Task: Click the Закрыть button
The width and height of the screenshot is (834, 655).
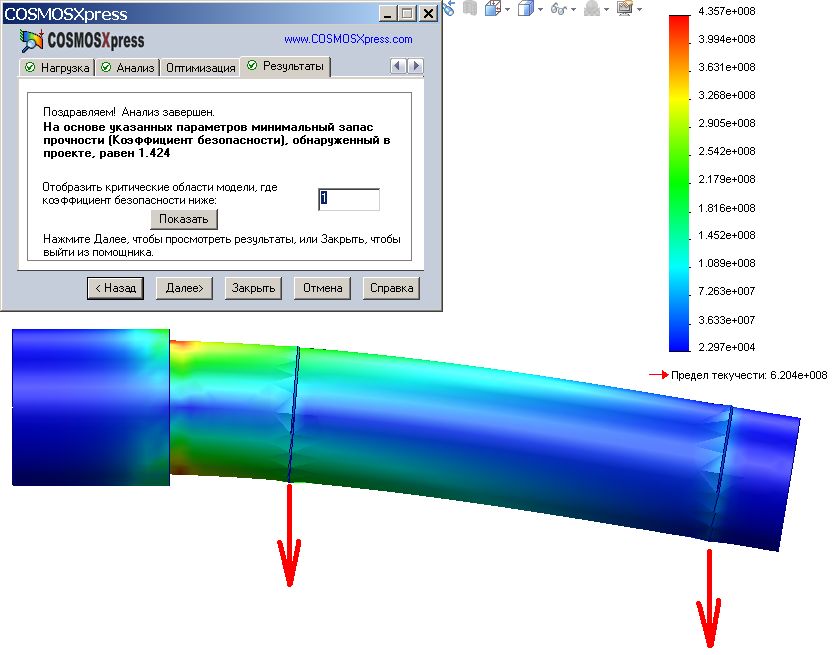Action: point(253,288)
